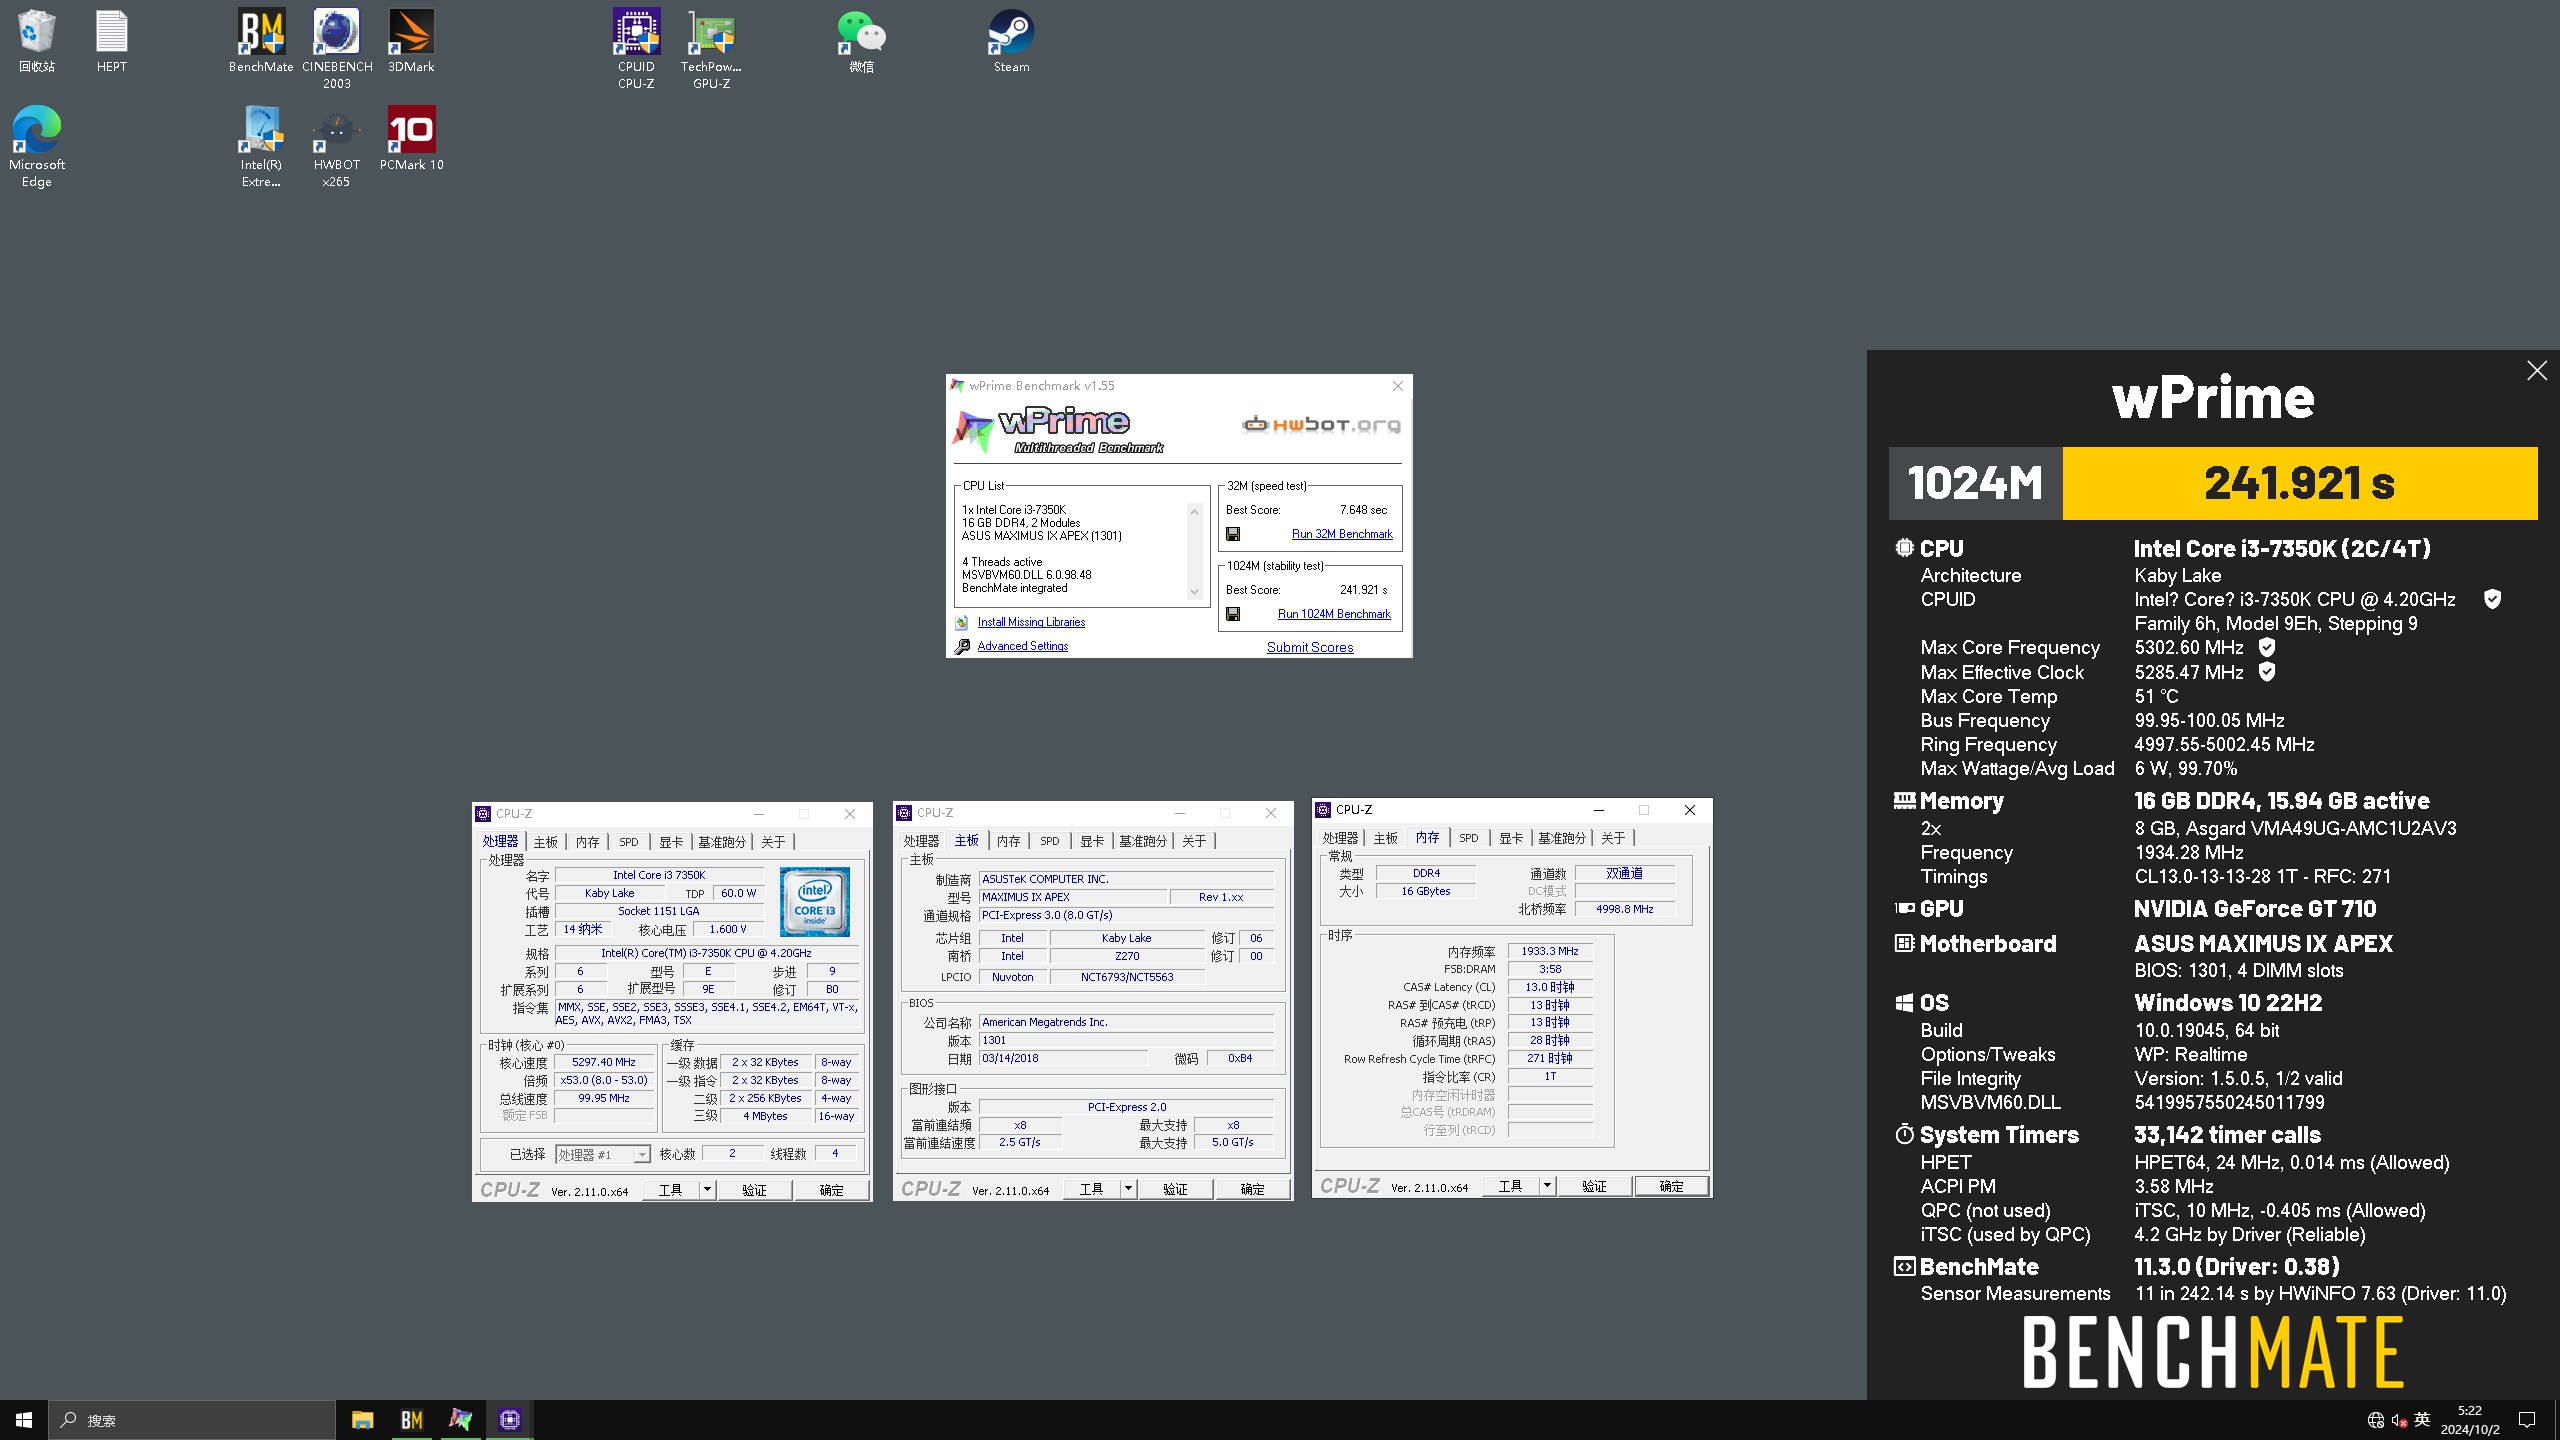Screen dimensions: 2560x1440
Task: Click network globe icon in tray
Action: tap(2376, 1420)
